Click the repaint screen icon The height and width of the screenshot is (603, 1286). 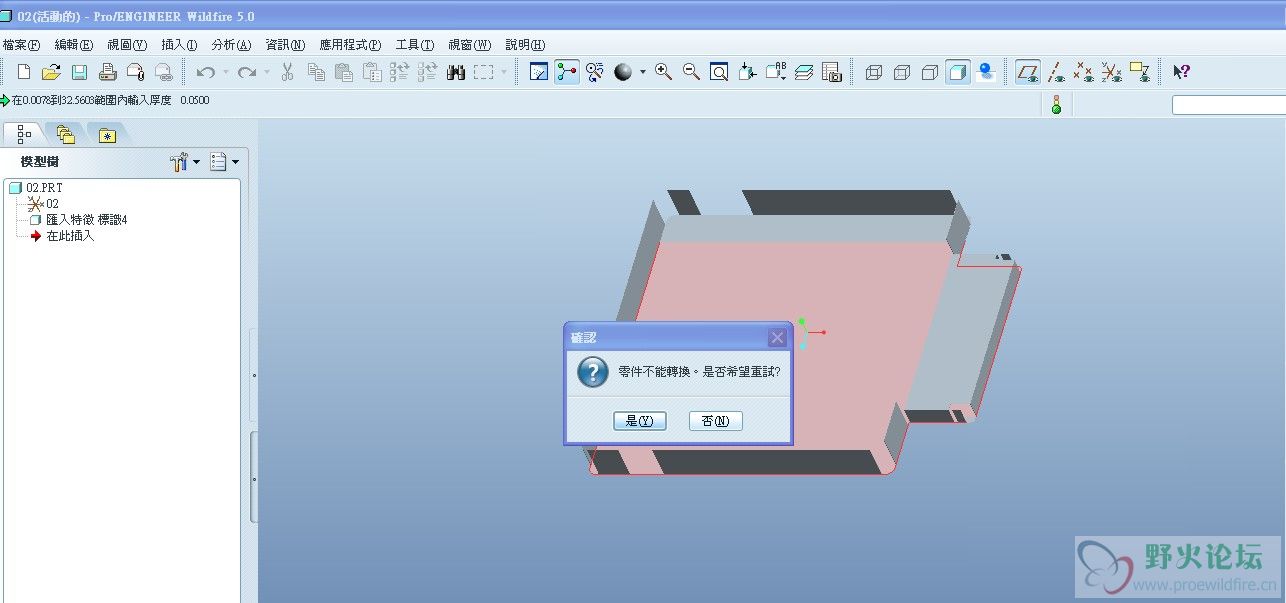(x=539, y=72)
